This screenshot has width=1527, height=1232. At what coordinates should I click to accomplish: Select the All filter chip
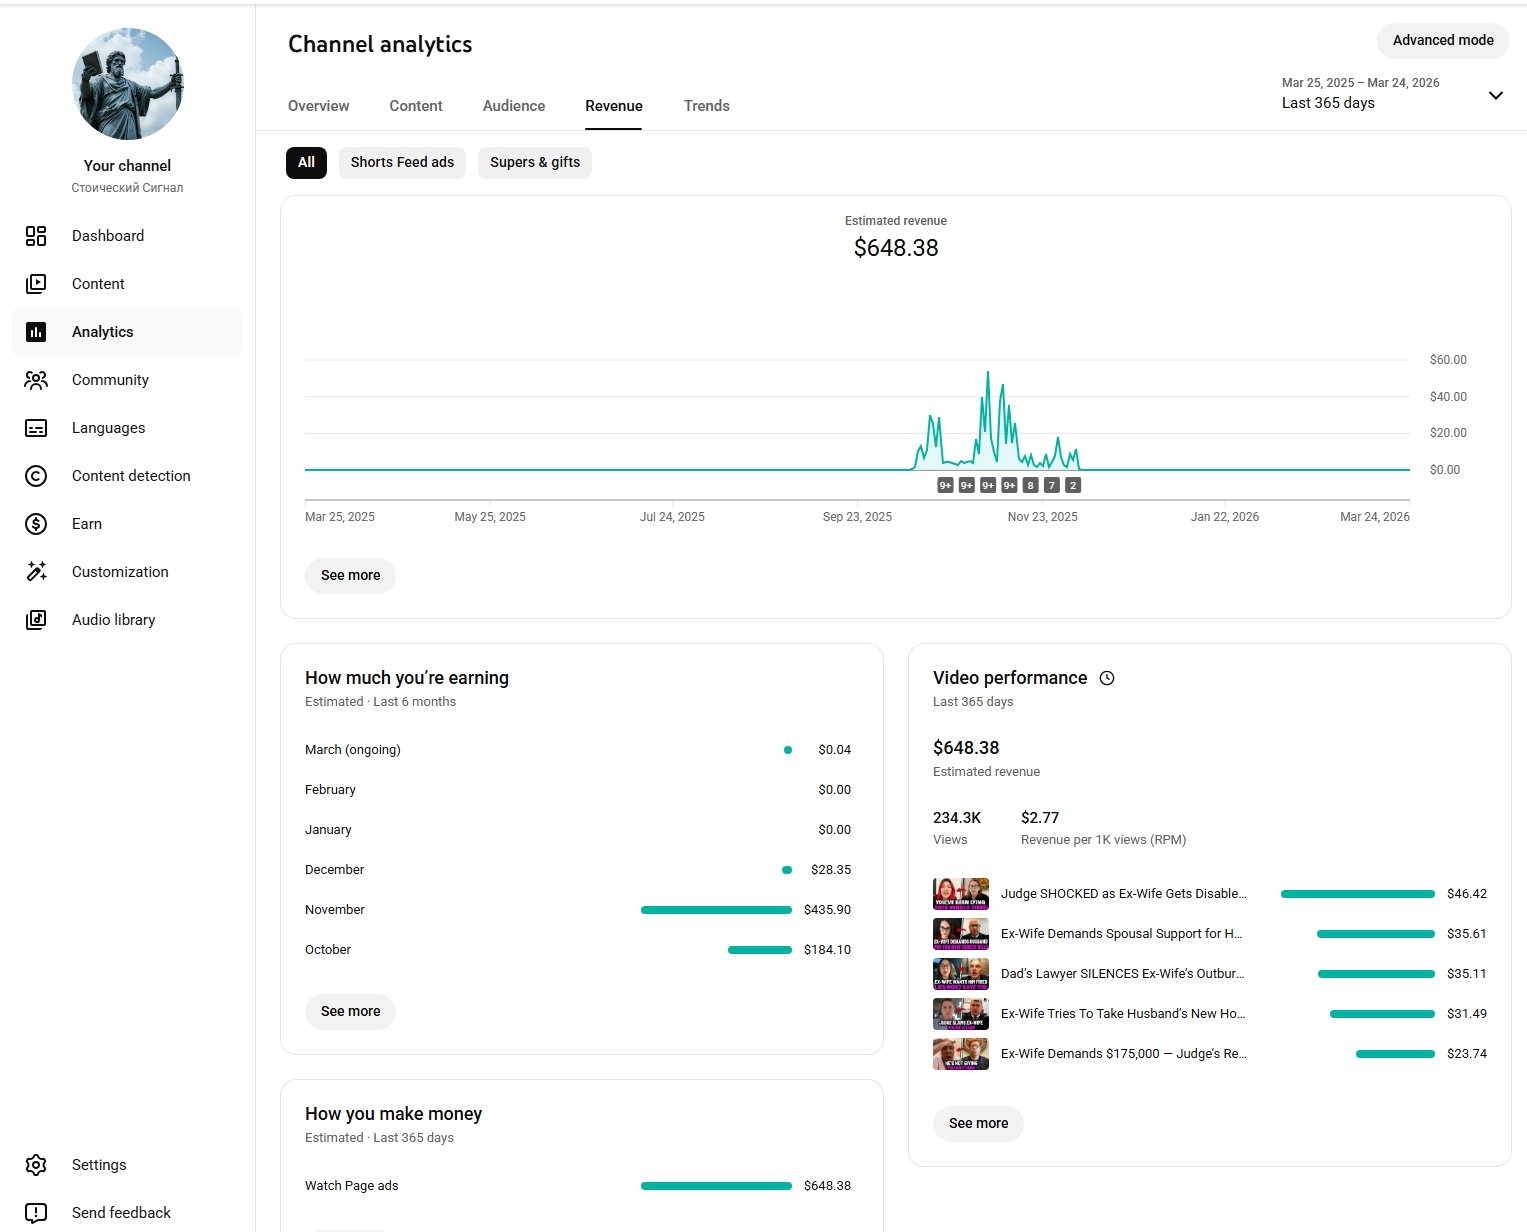coord(306,162)
